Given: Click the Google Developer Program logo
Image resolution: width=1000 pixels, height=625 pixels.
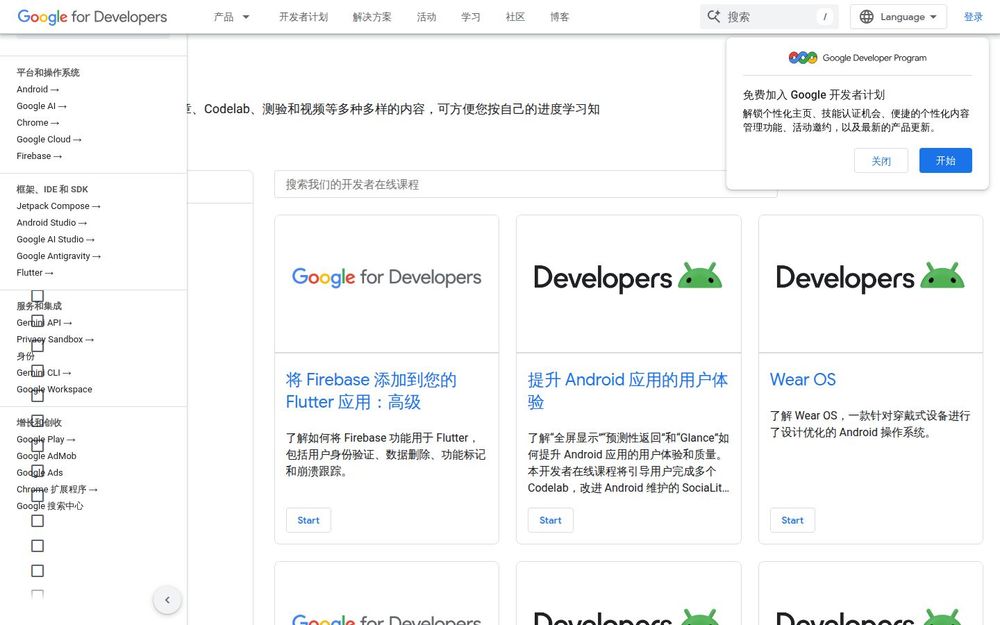Looking at the screenshot, I should coord(857,57).
